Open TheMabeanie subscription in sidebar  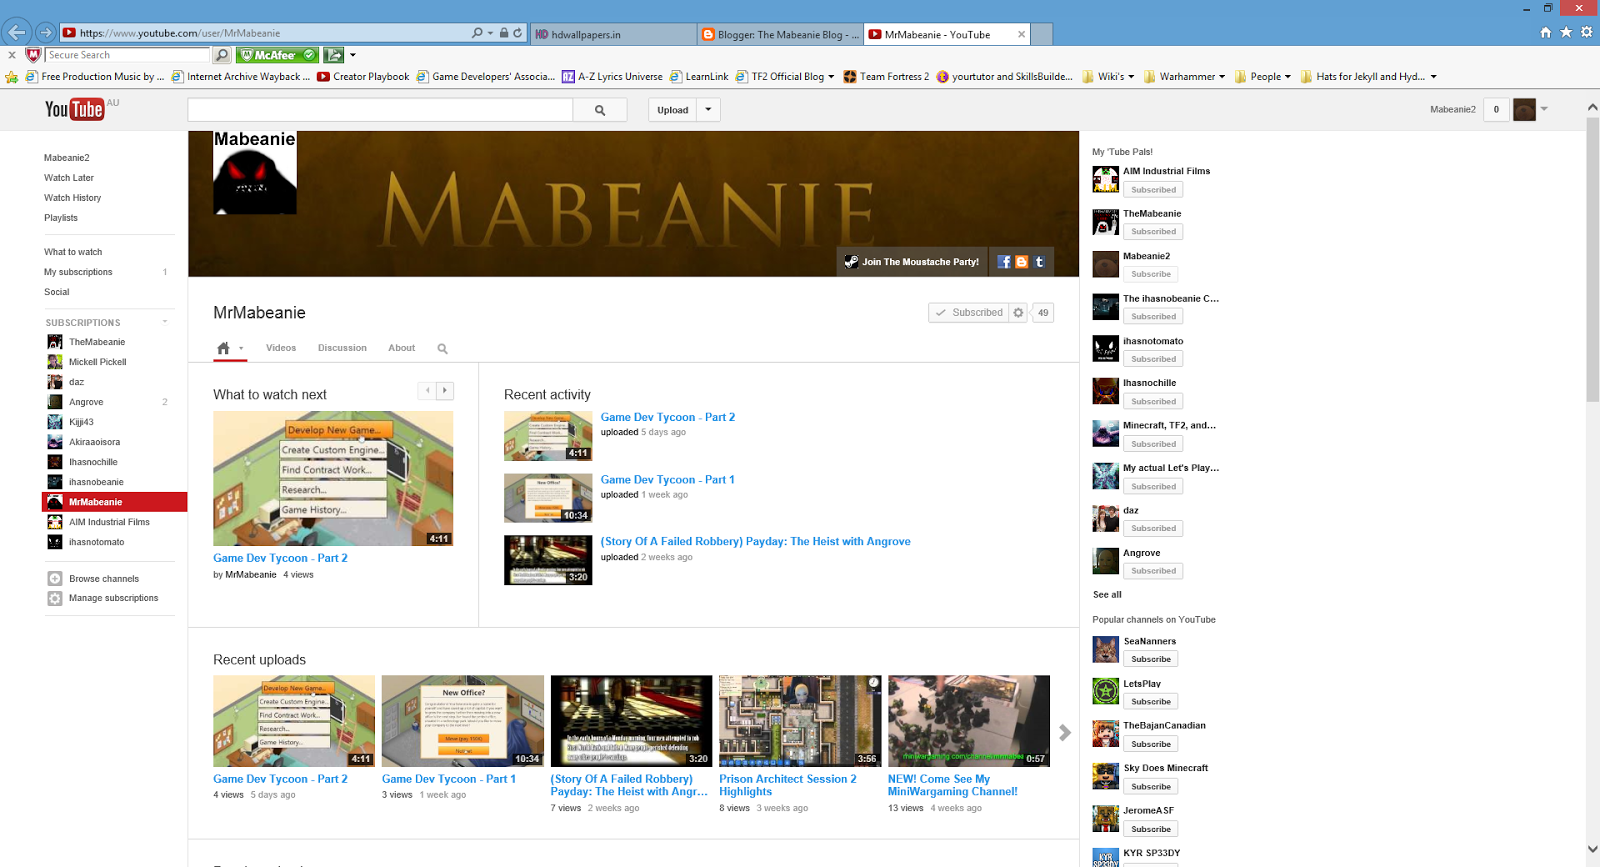(x=97, y=342)
